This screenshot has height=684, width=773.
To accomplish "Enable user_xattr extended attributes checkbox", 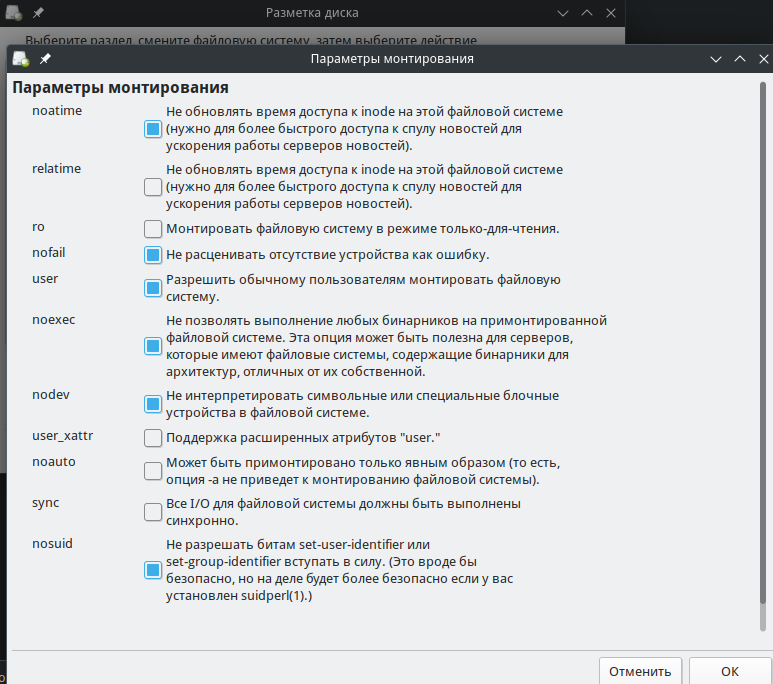I will [x=153, y=437].
